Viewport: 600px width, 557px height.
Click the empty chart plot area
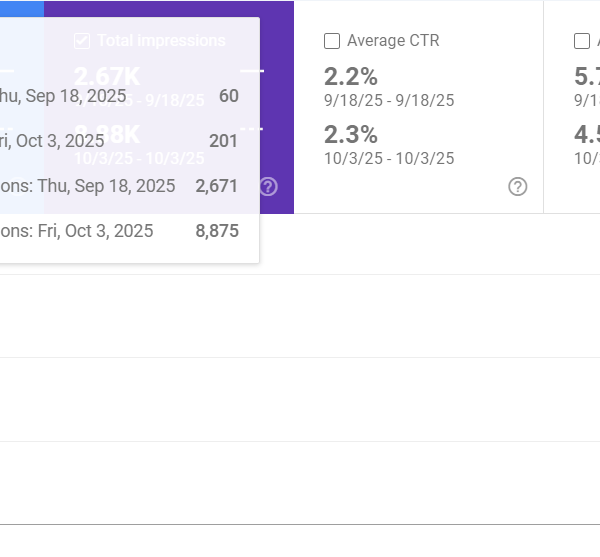coord(300,400)
